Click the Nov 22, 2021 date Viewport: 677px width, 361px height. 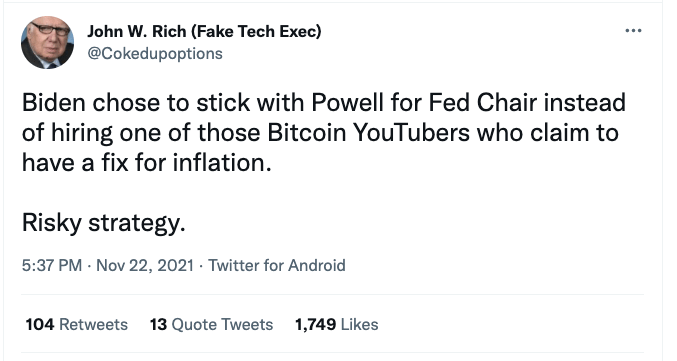145,265
